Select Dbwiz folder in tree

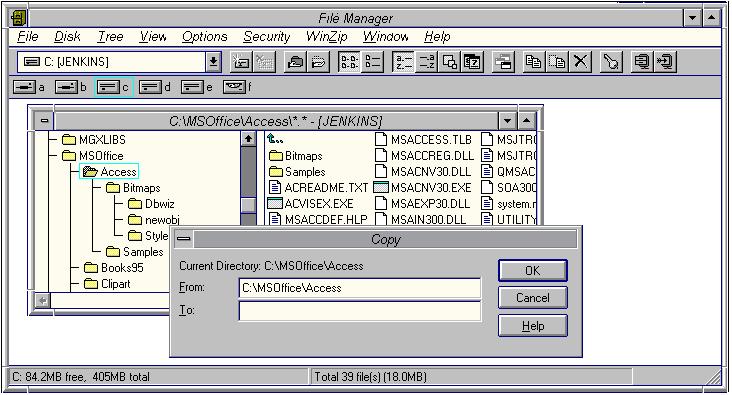coord(152,204)
